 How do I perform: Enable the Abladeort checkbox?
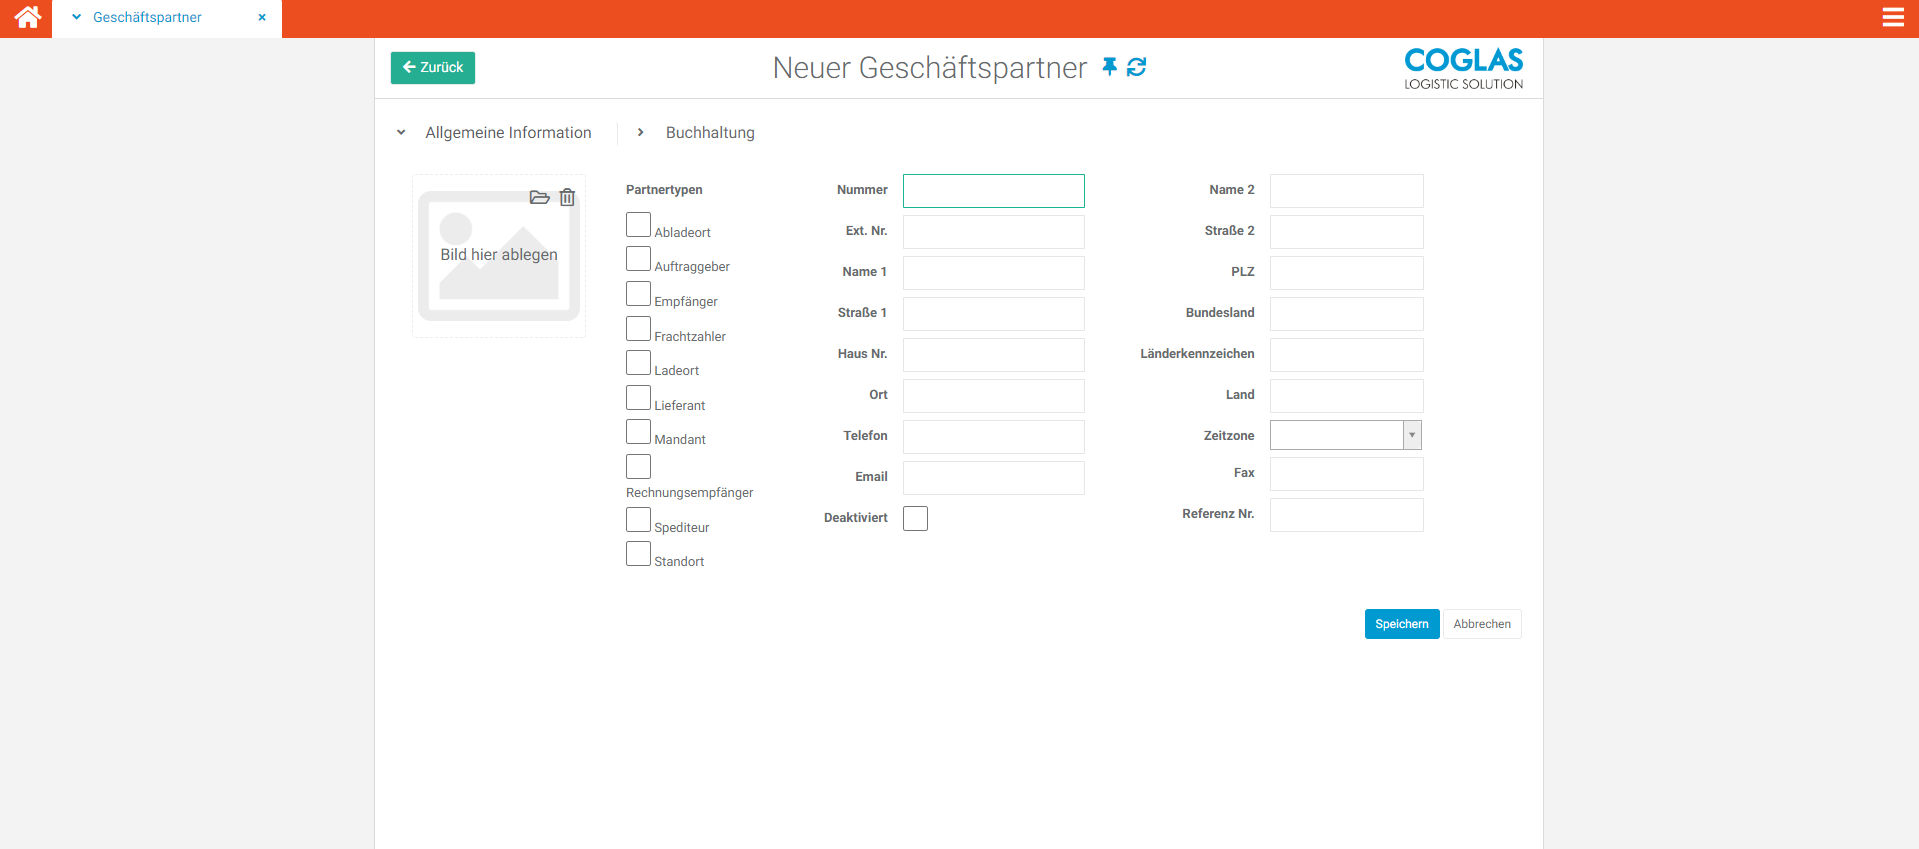(638, 225)
